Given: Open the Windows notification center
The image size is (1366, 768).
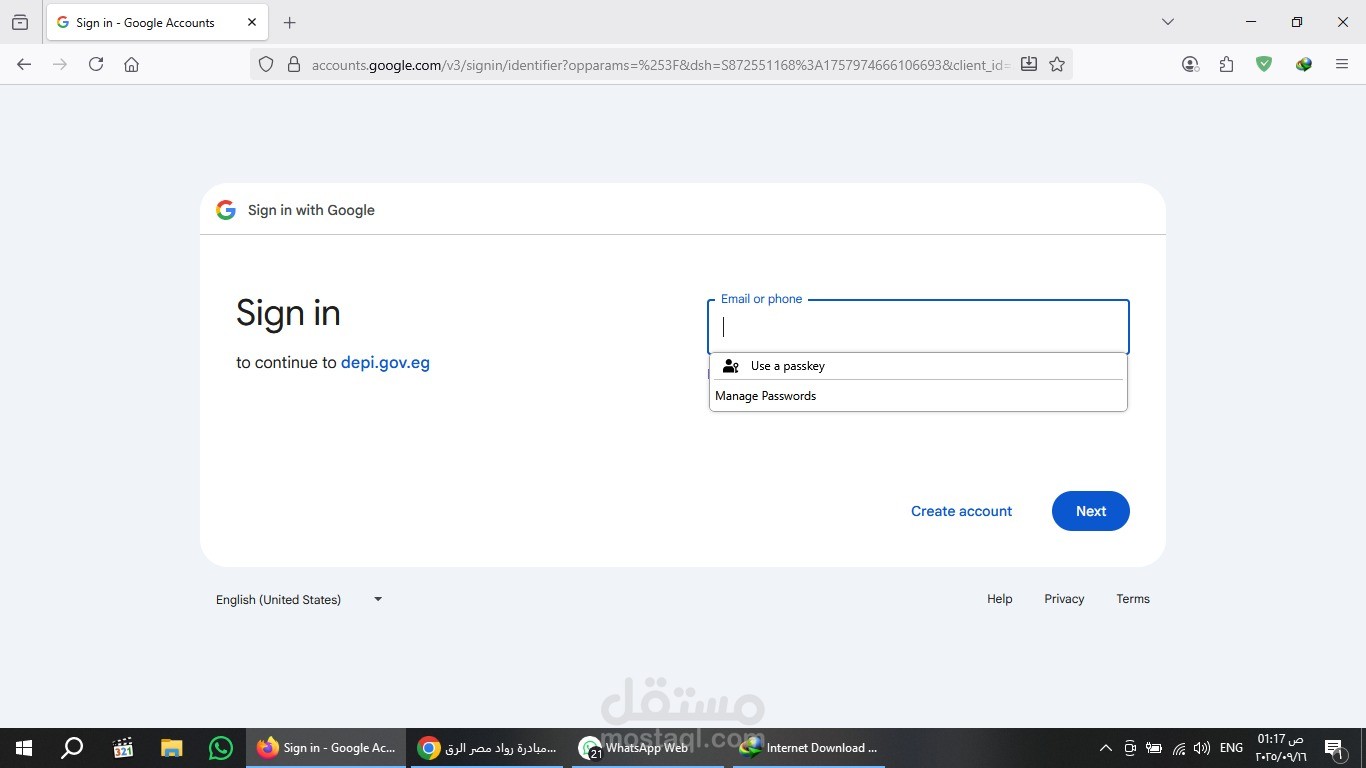Looking at the screenshot, I should pyautogui.click(x=1334, y=748).
